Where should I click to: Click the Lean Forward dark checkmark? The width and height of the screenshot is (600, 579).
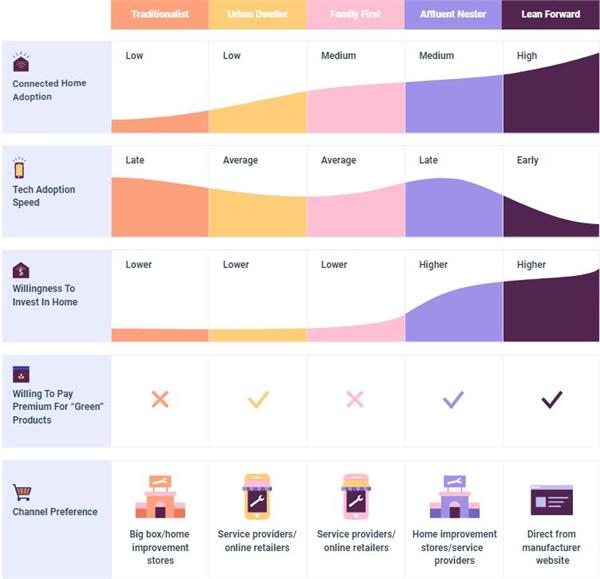[x=551, y=400]
